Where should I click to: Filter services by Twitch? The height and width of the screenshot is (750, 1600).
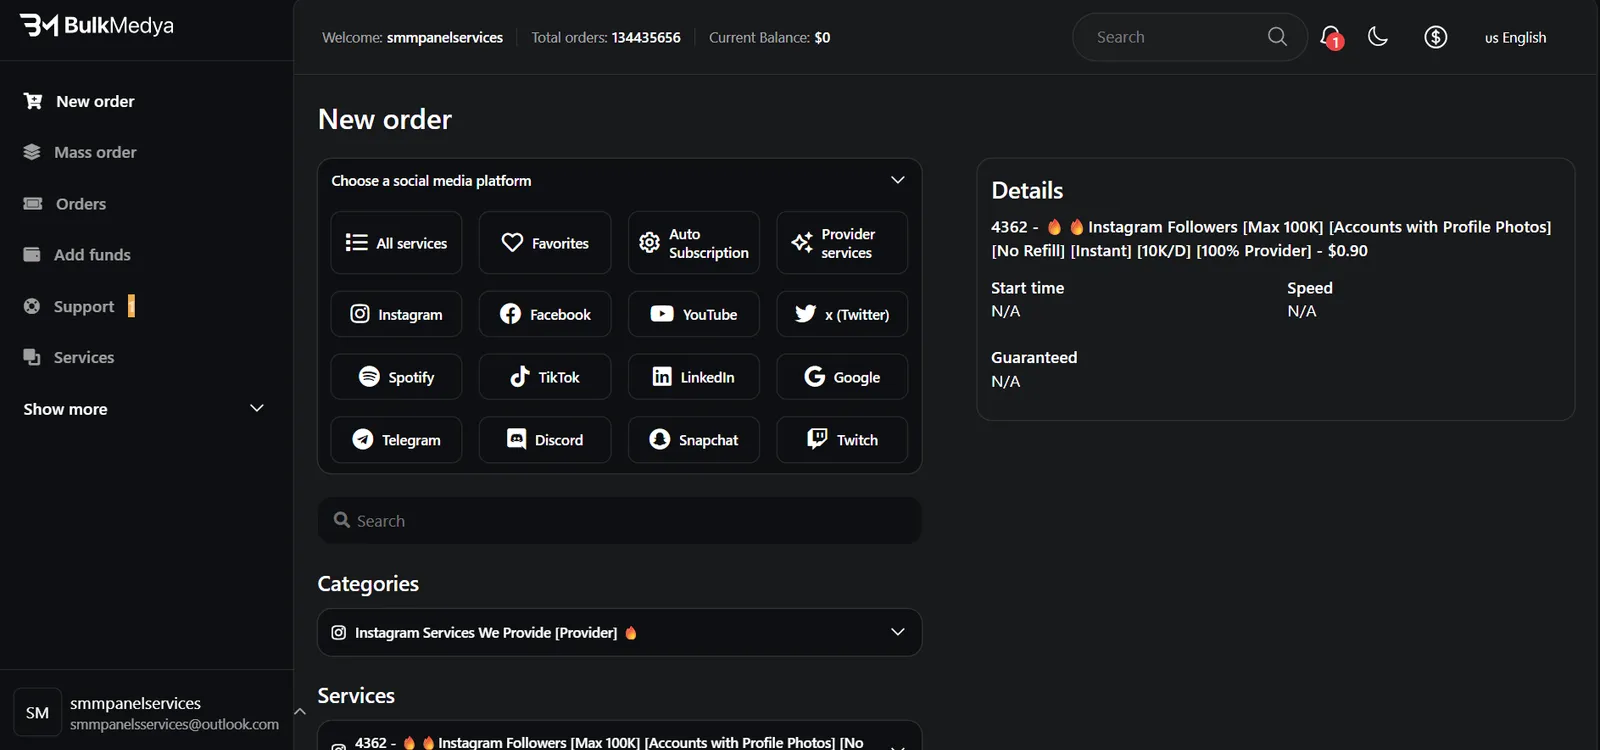point(842,440)
